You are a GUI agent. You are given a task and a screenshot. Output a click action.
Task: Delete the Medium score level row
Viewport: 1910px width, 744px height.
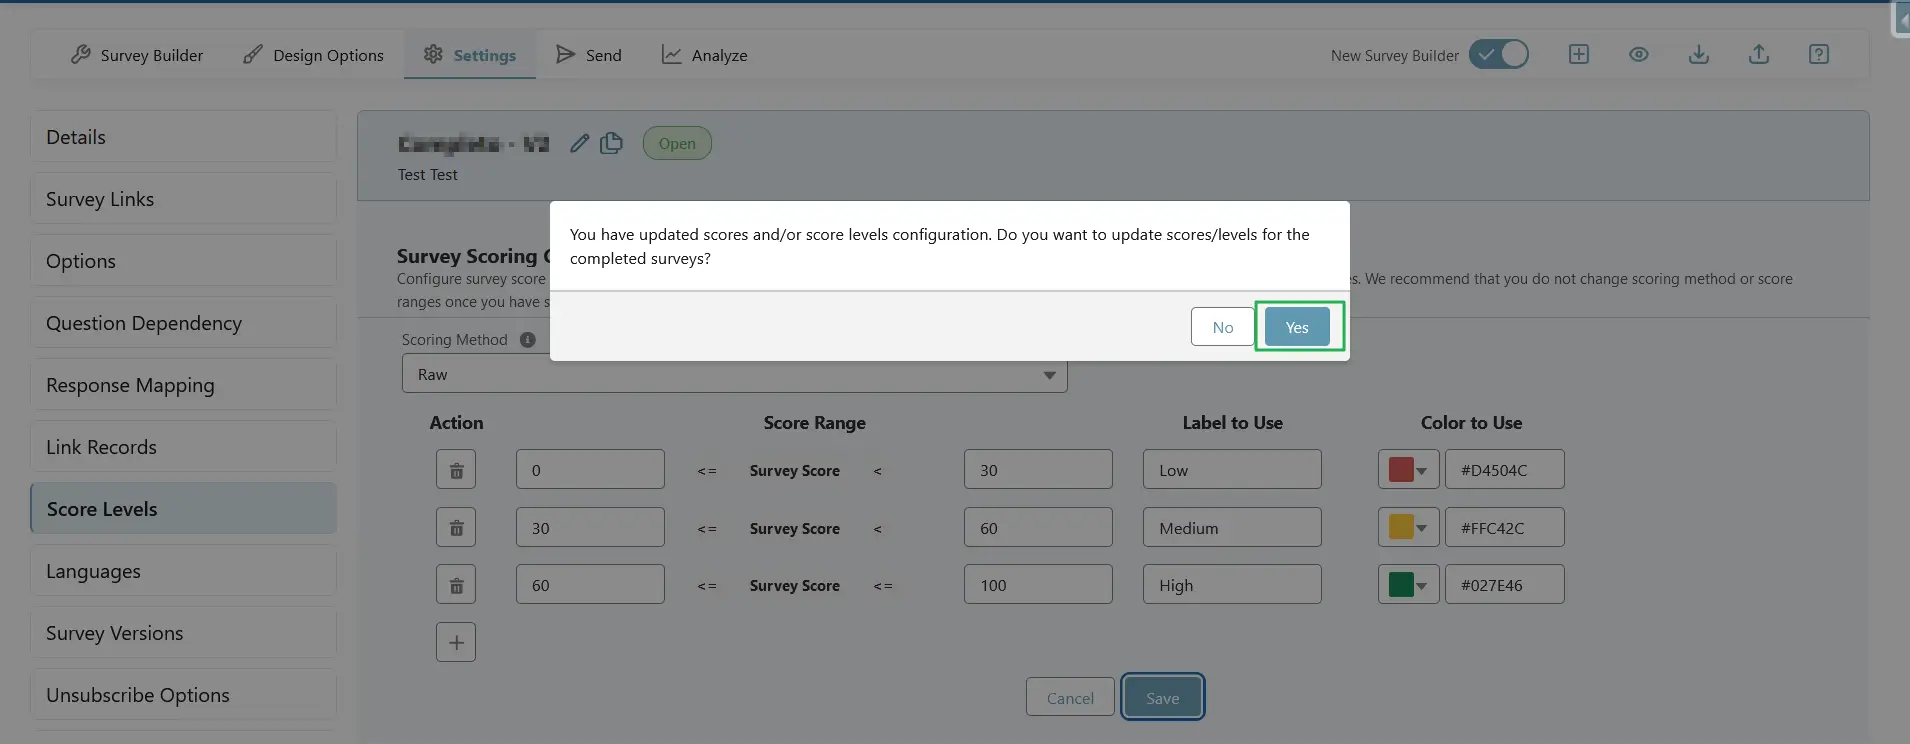(456, 527)
